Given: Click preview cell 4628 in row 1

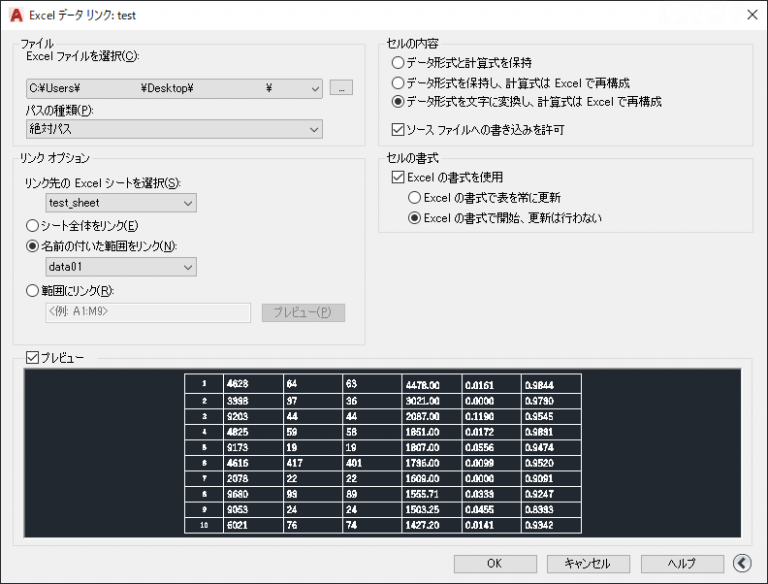Looking at the screenshot, I should (253, 384).
